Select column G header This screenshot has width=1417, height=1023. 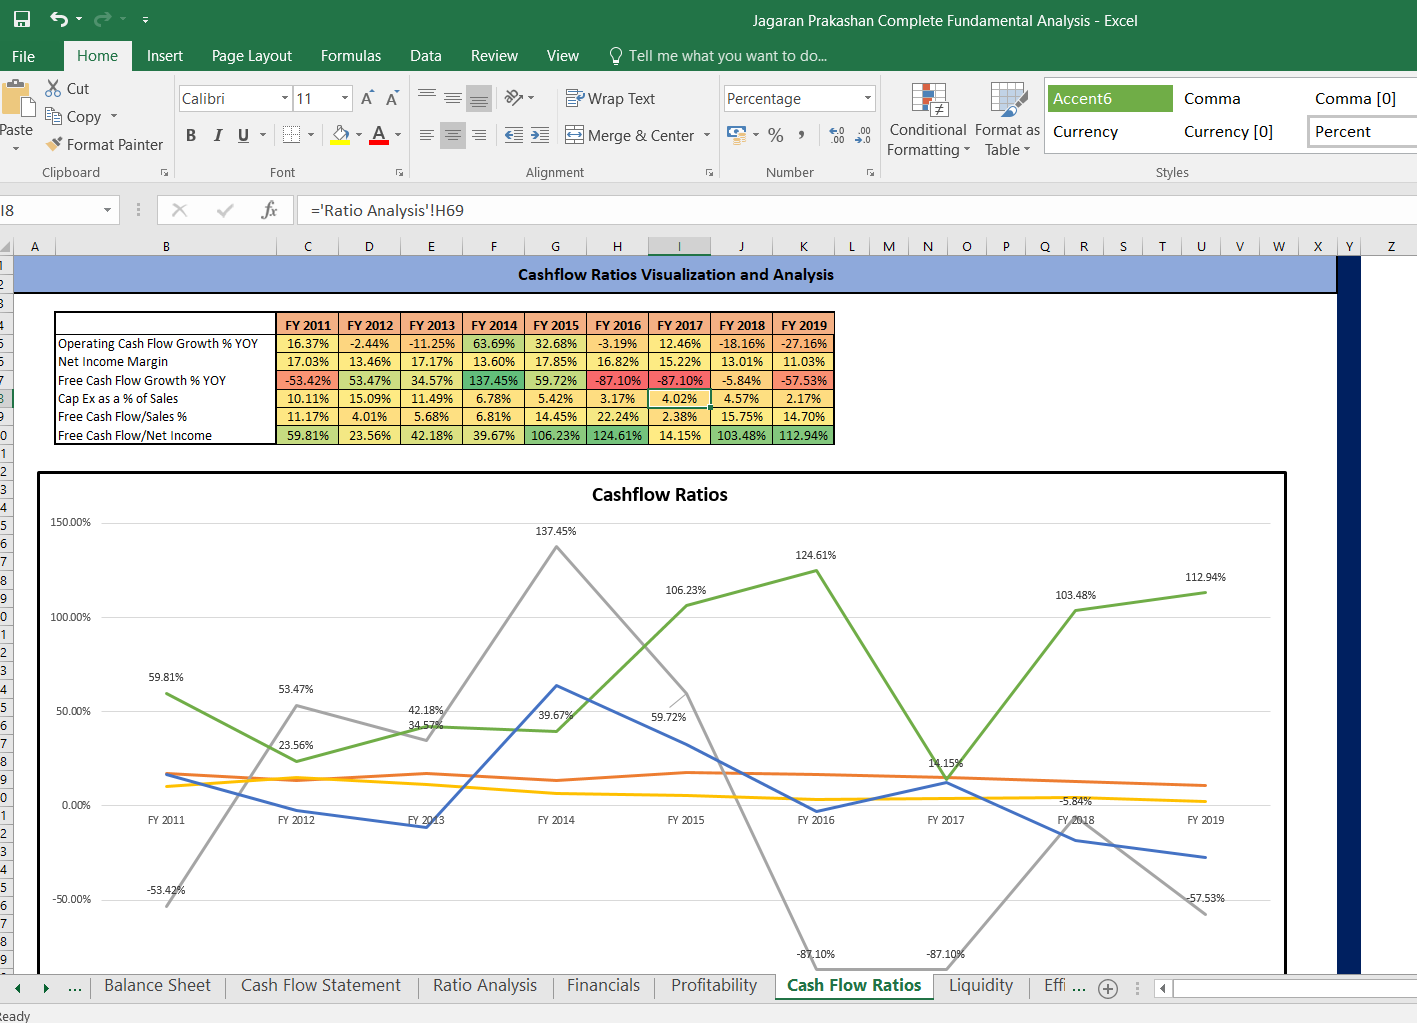click(555, 246)
